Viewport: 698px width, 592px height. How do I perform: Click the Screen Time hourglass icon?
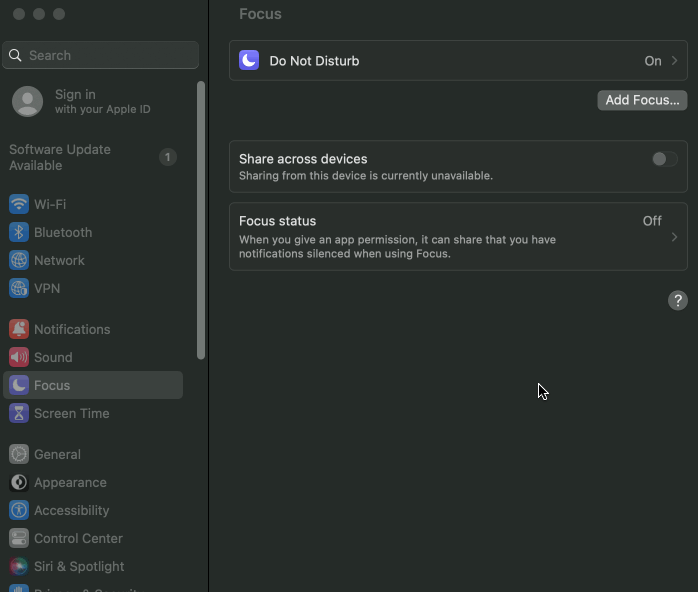(x=19, y=414)
